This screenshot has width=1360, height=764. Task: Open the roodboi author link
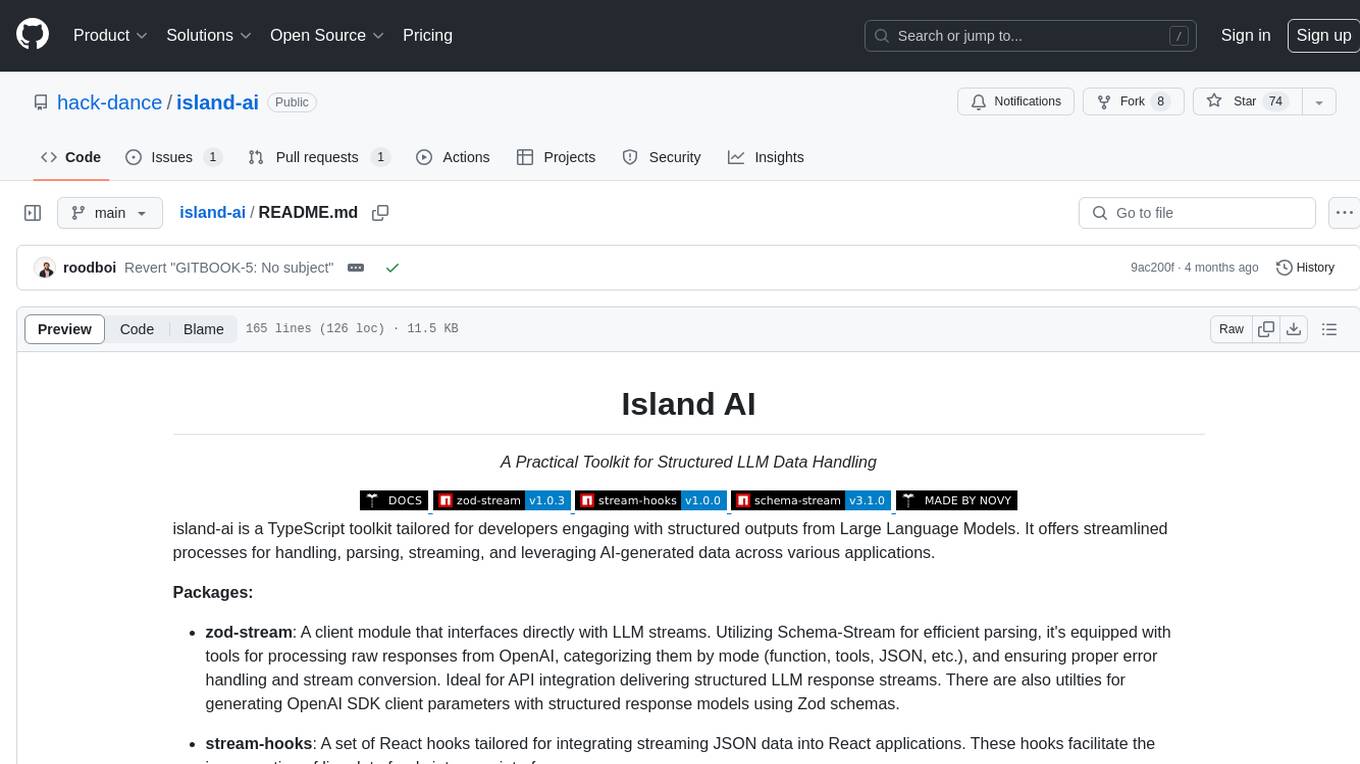[90, 268]
